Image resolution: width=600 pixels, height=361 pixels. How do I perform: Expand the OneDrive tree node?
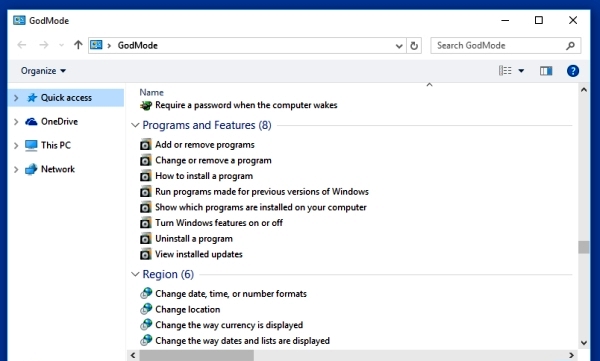[x=16, y=122]
